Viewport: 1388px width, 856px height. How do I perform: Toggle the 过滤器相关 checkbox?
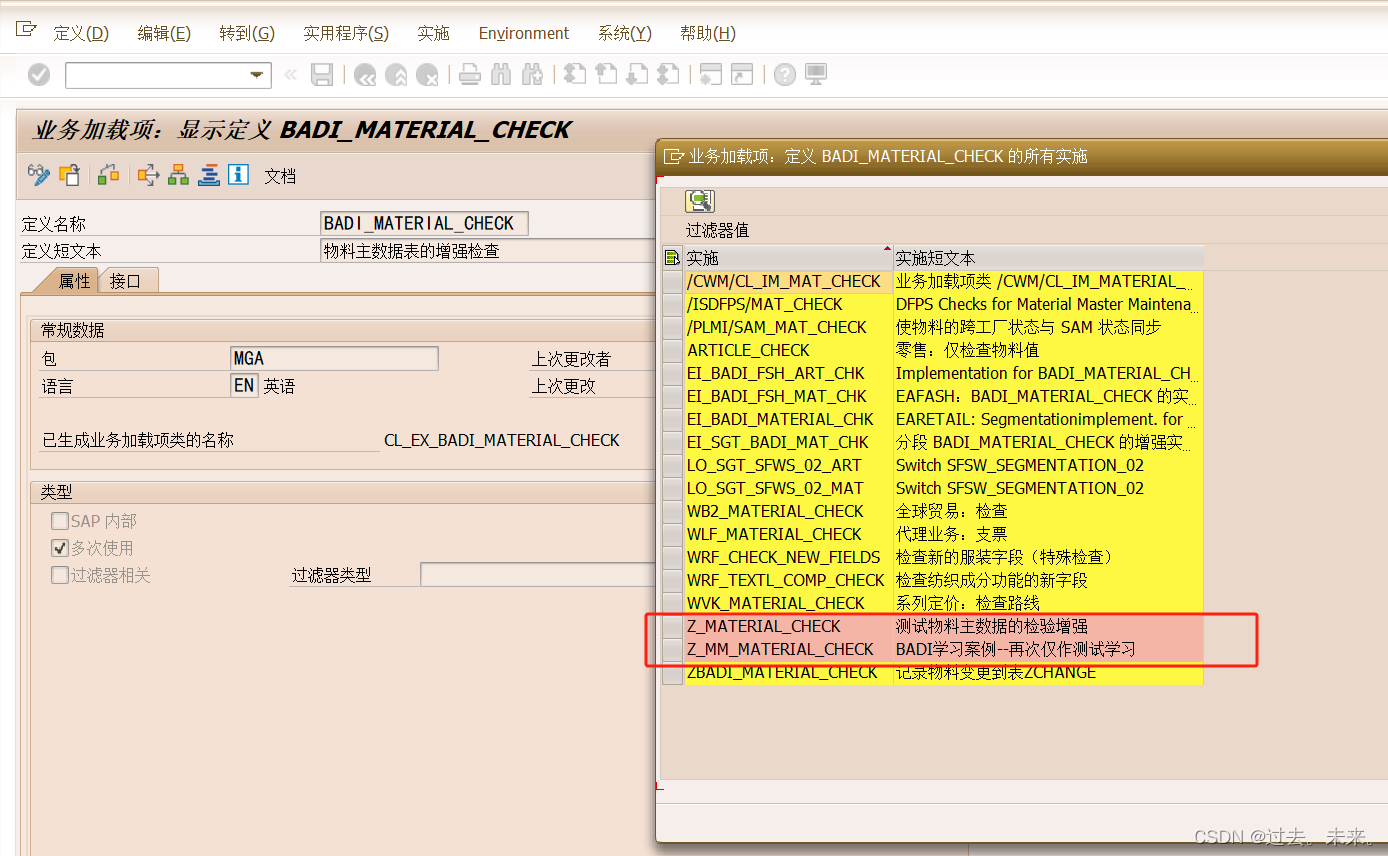click(60, 575)
